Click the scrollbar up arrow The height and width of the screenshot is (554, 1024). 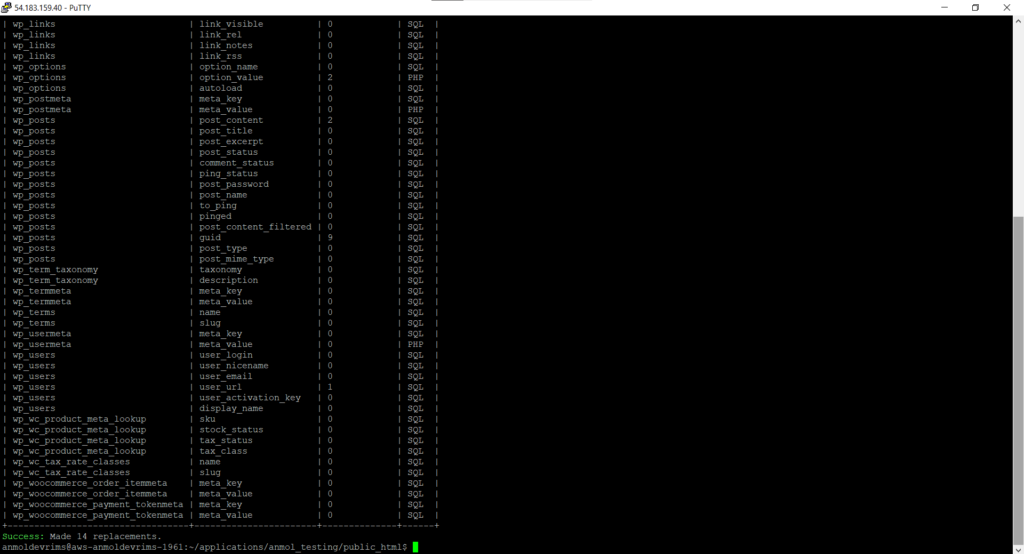click(x=1018, y=21)
